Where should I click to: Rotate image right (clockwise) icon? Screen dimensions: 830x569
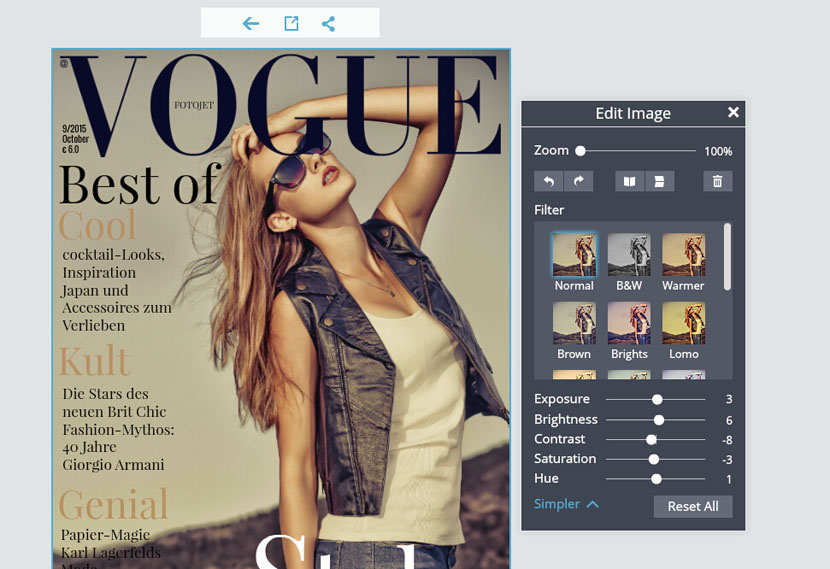579,182
